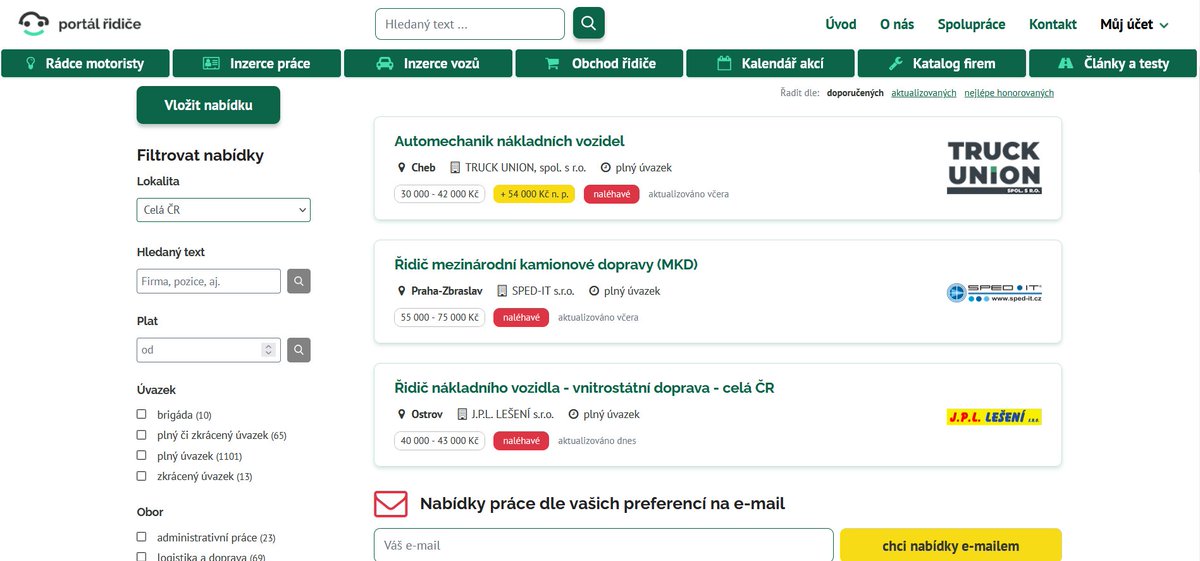1200x561 pixels.
Task: Sort listings by aktualizovaných
Action: pyautogui.click(x=924, y=93)
